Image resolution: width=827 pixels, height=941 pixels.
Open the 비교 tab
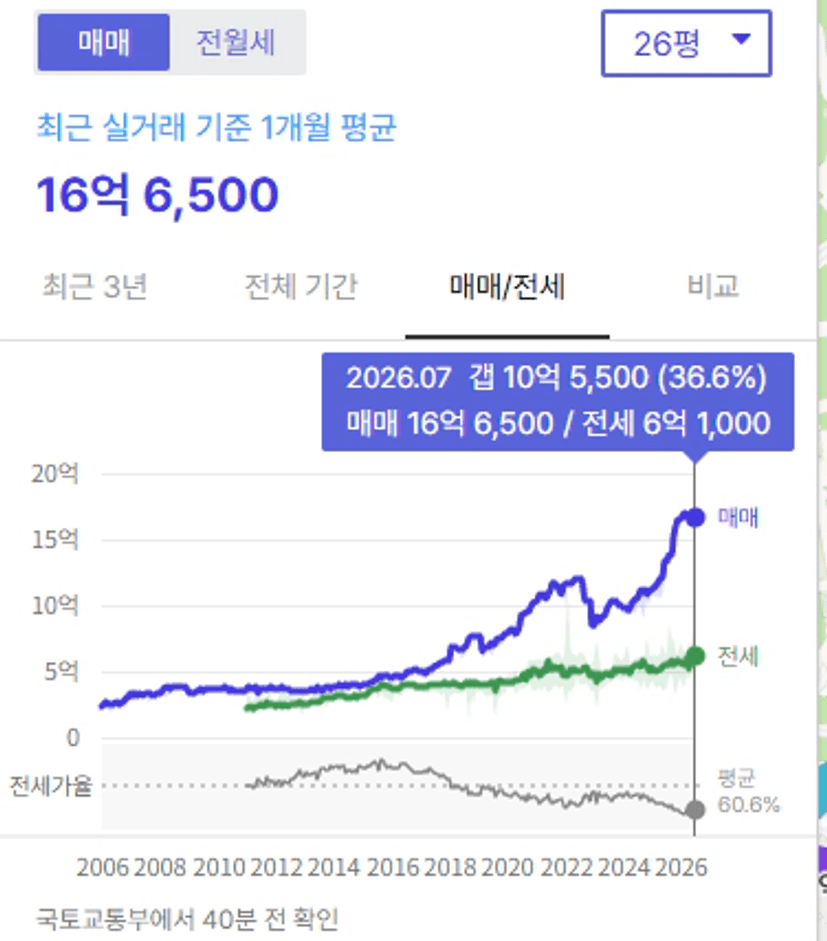pyautogui.click(x=713, y=286)
